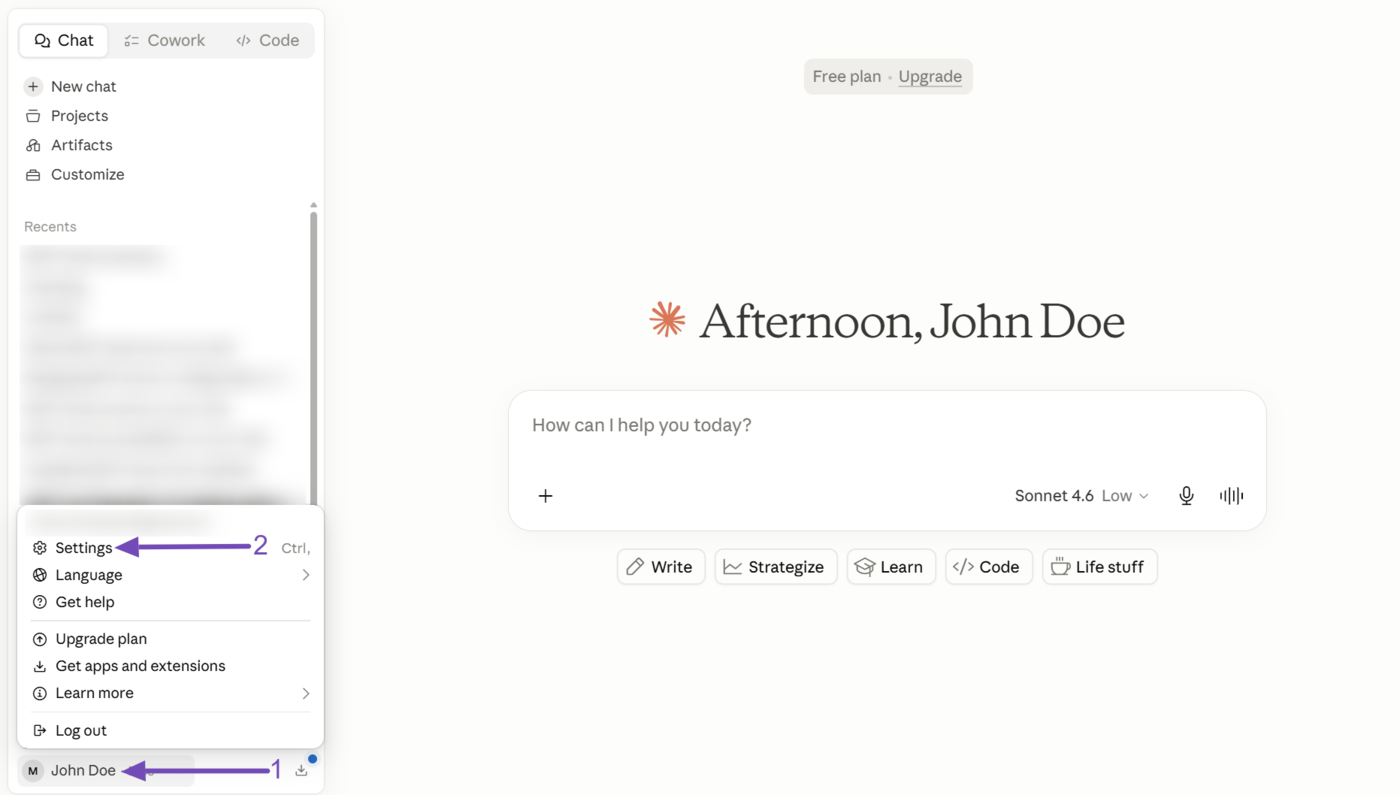Click the microphone dictation icon
The image size is (1400, 795).
[x=1186, y=496]
